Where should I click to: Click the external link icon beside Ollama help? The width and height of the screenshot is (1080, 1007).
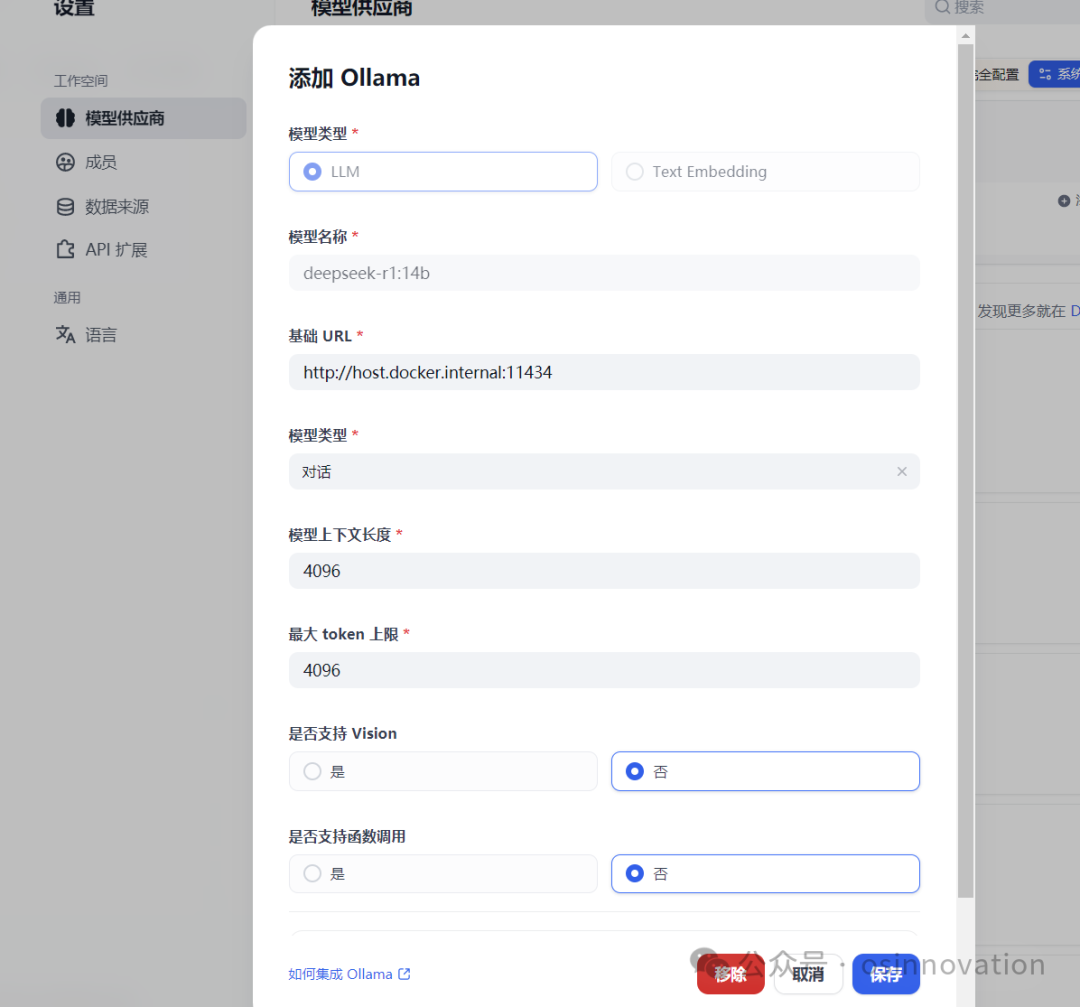404,974
